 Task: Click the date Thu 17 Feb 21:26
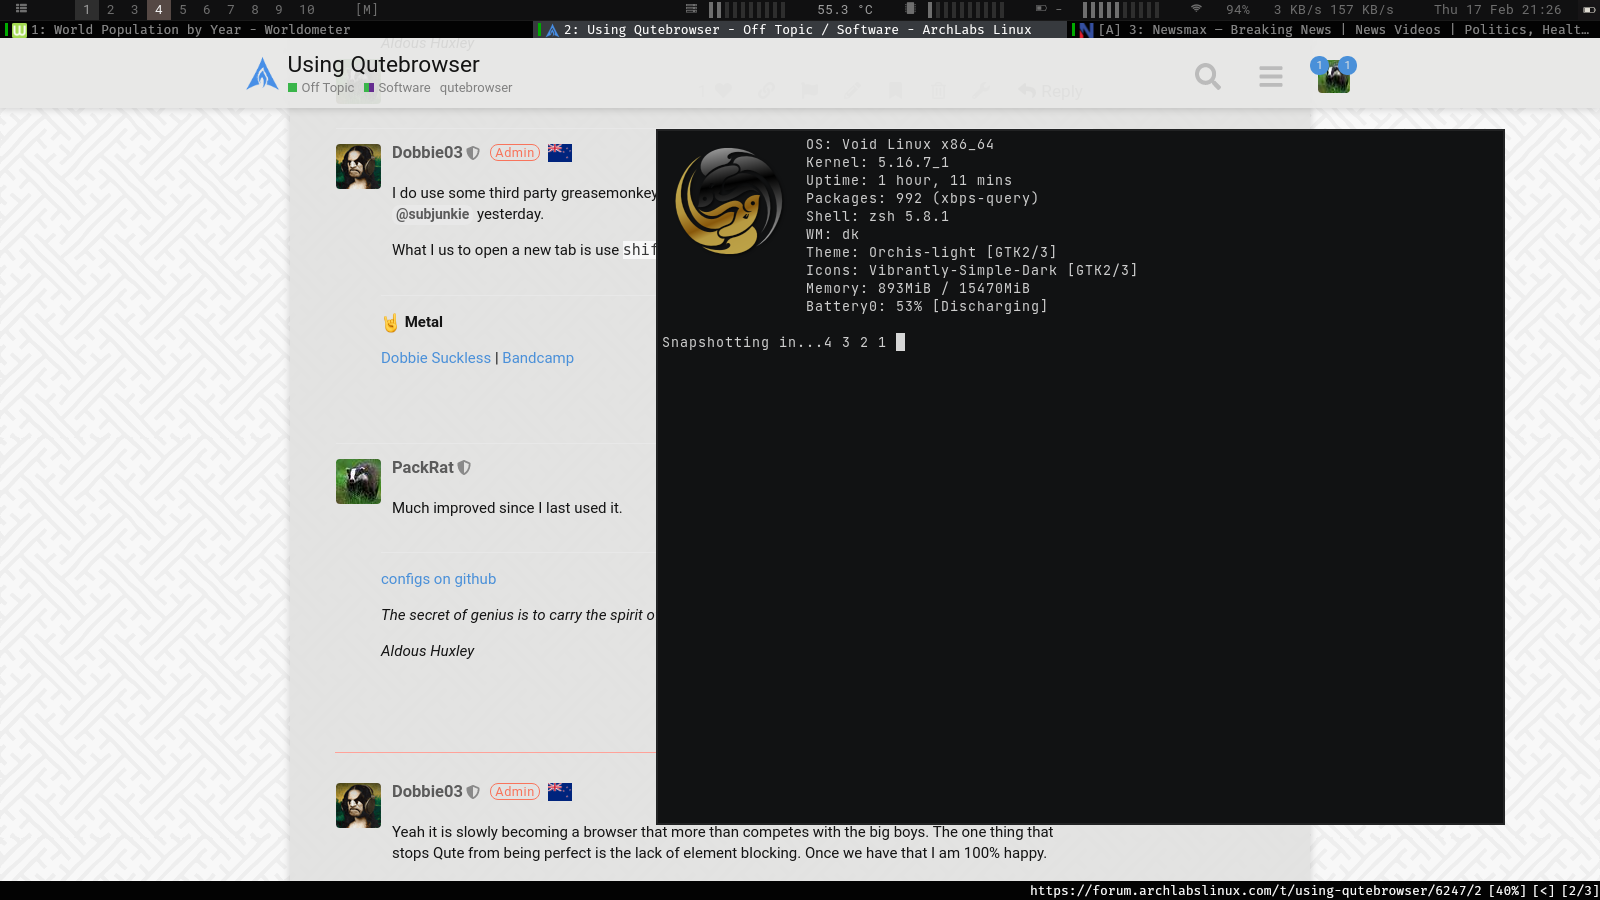pos(1497,10)
